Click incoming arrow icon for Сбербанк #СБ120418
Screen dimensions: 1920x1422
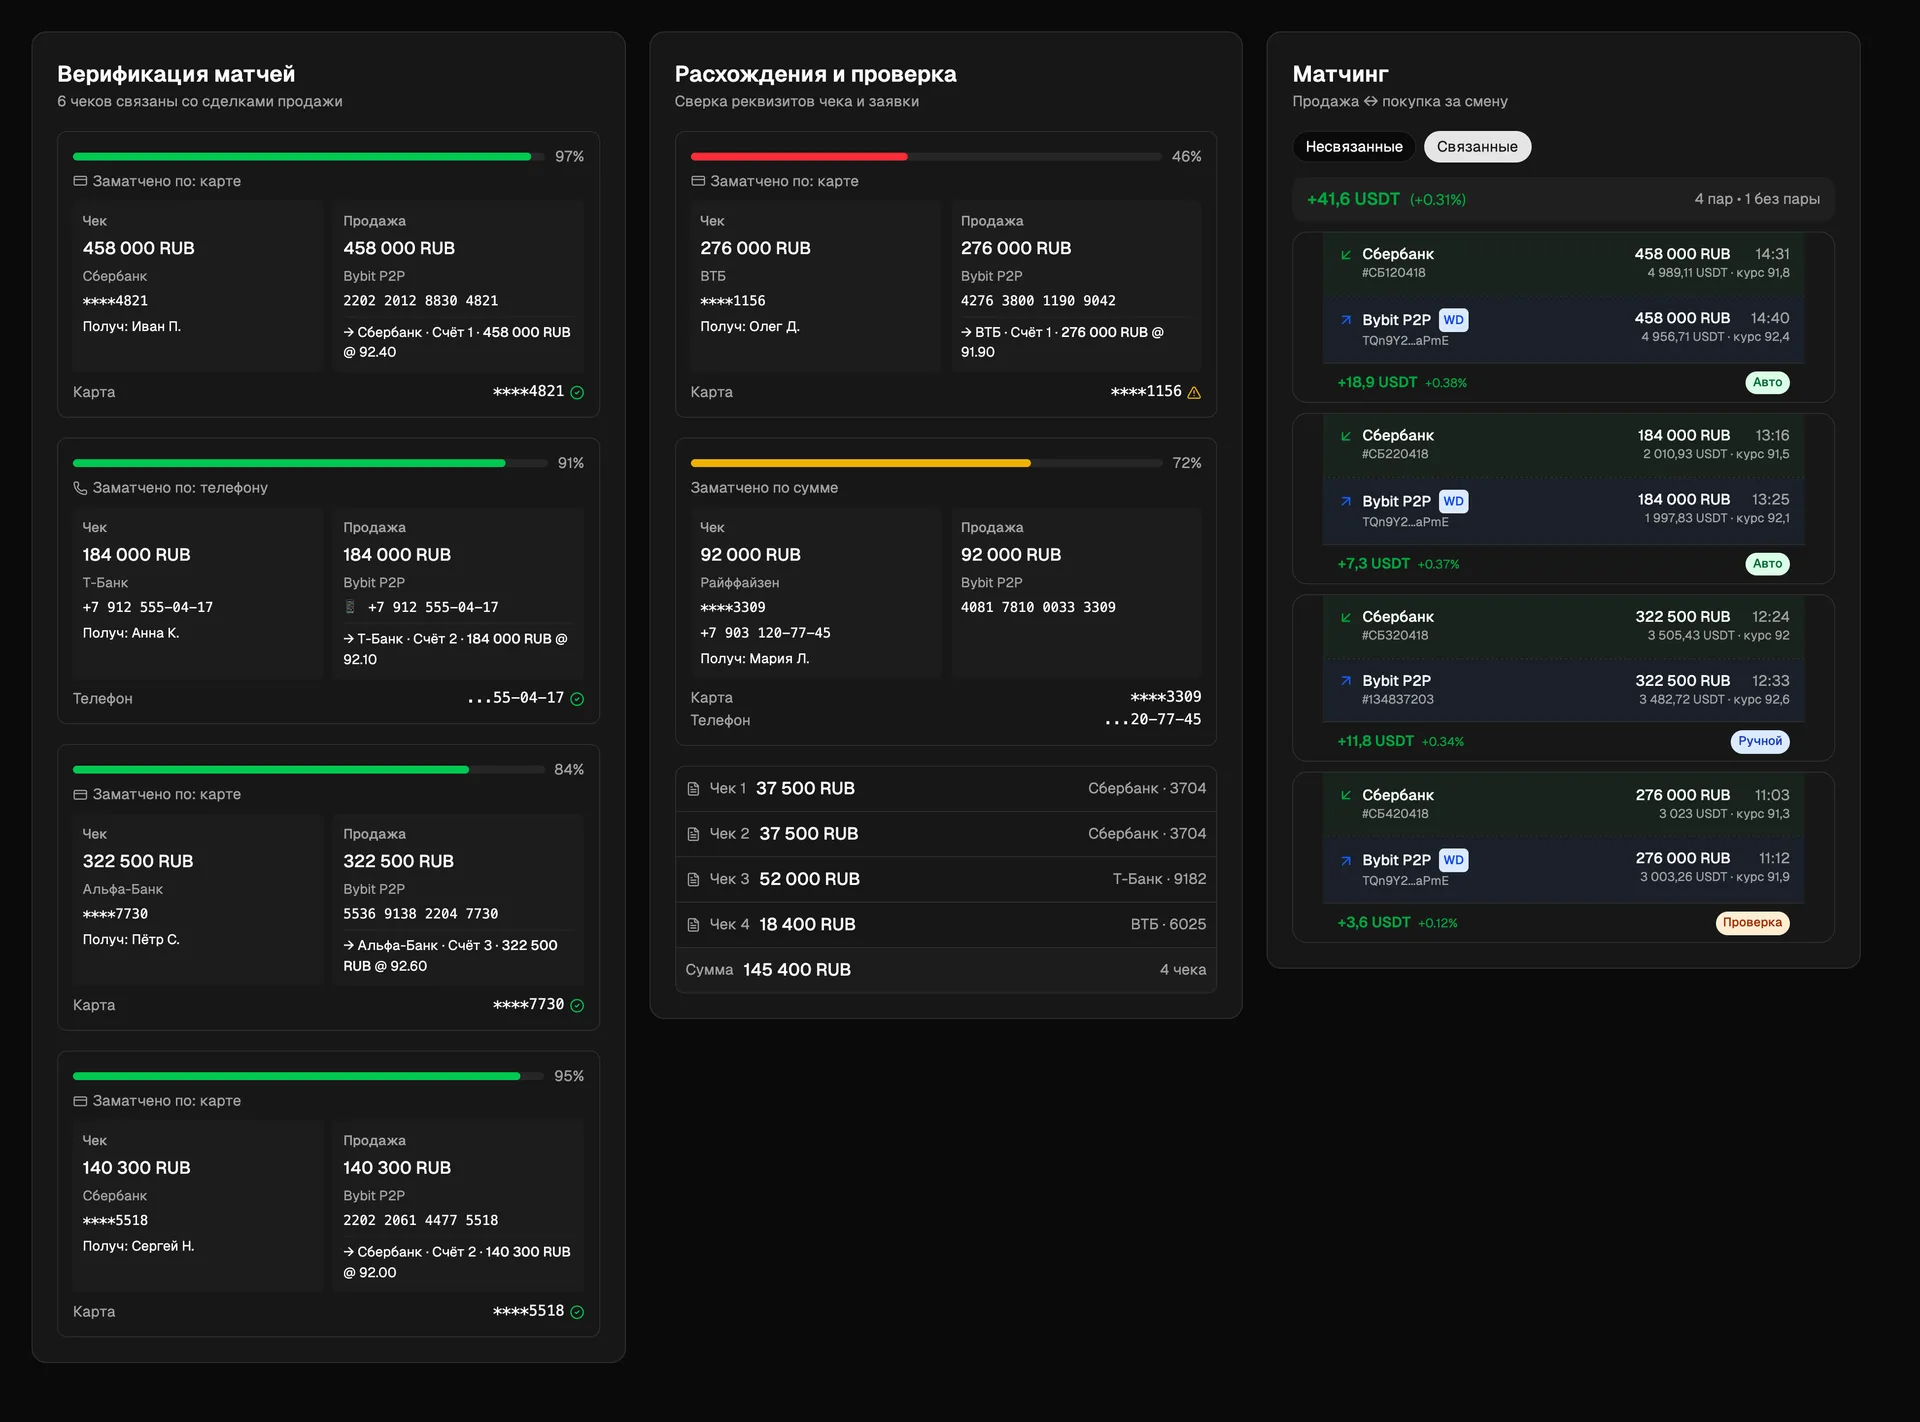[1346, 254]
